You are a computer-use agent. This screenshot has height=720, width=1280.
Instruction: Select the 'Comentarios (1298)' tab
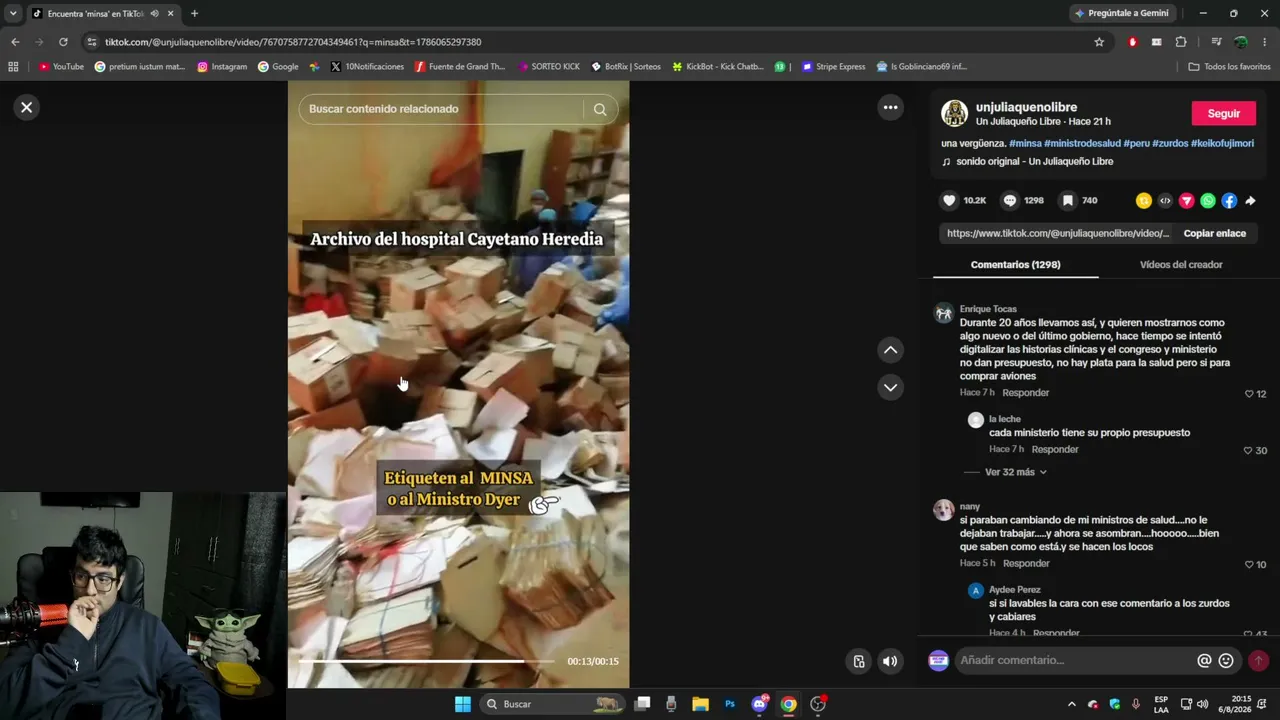[1015, 265]
